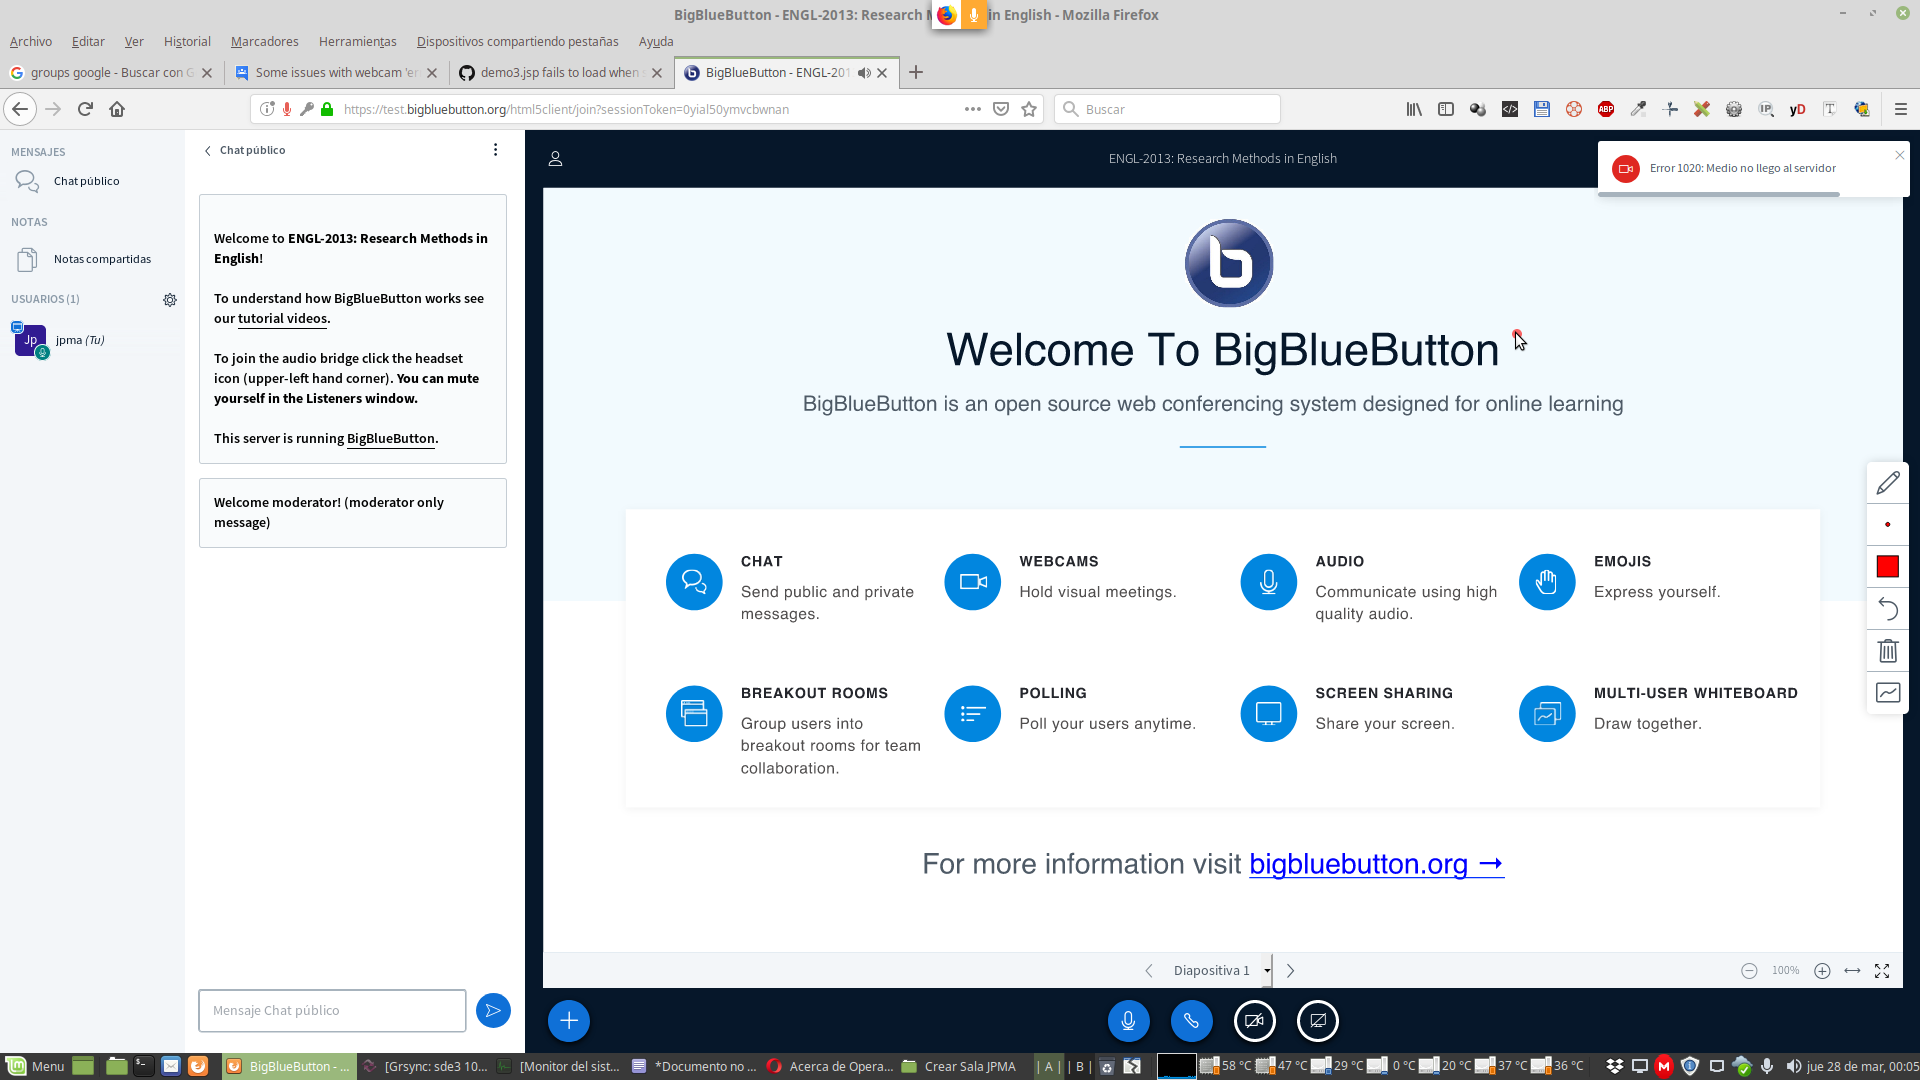Click the blue plus actions button

[568, 1020]
